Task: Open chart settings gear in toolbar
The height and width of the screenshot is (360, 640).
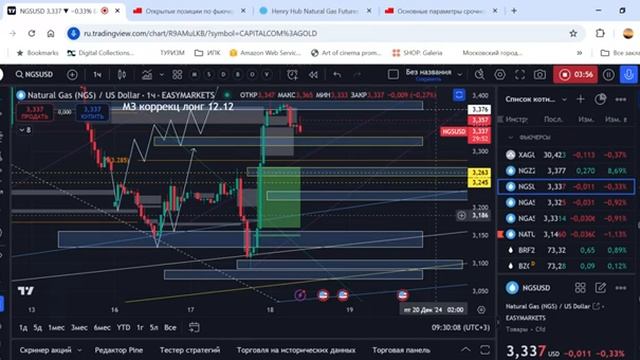Action: point(500,75)
